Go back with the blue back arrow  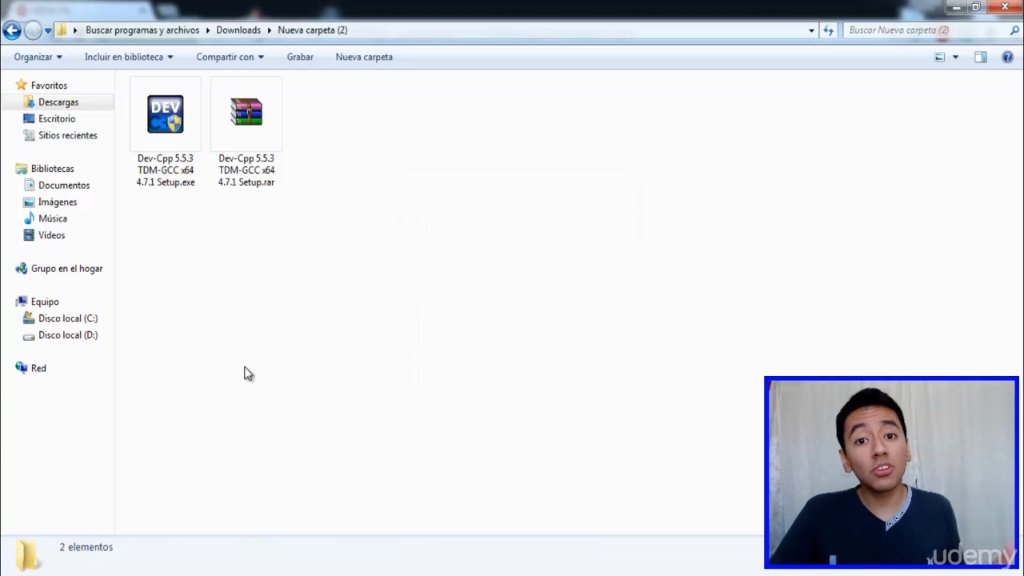[12, 30]
